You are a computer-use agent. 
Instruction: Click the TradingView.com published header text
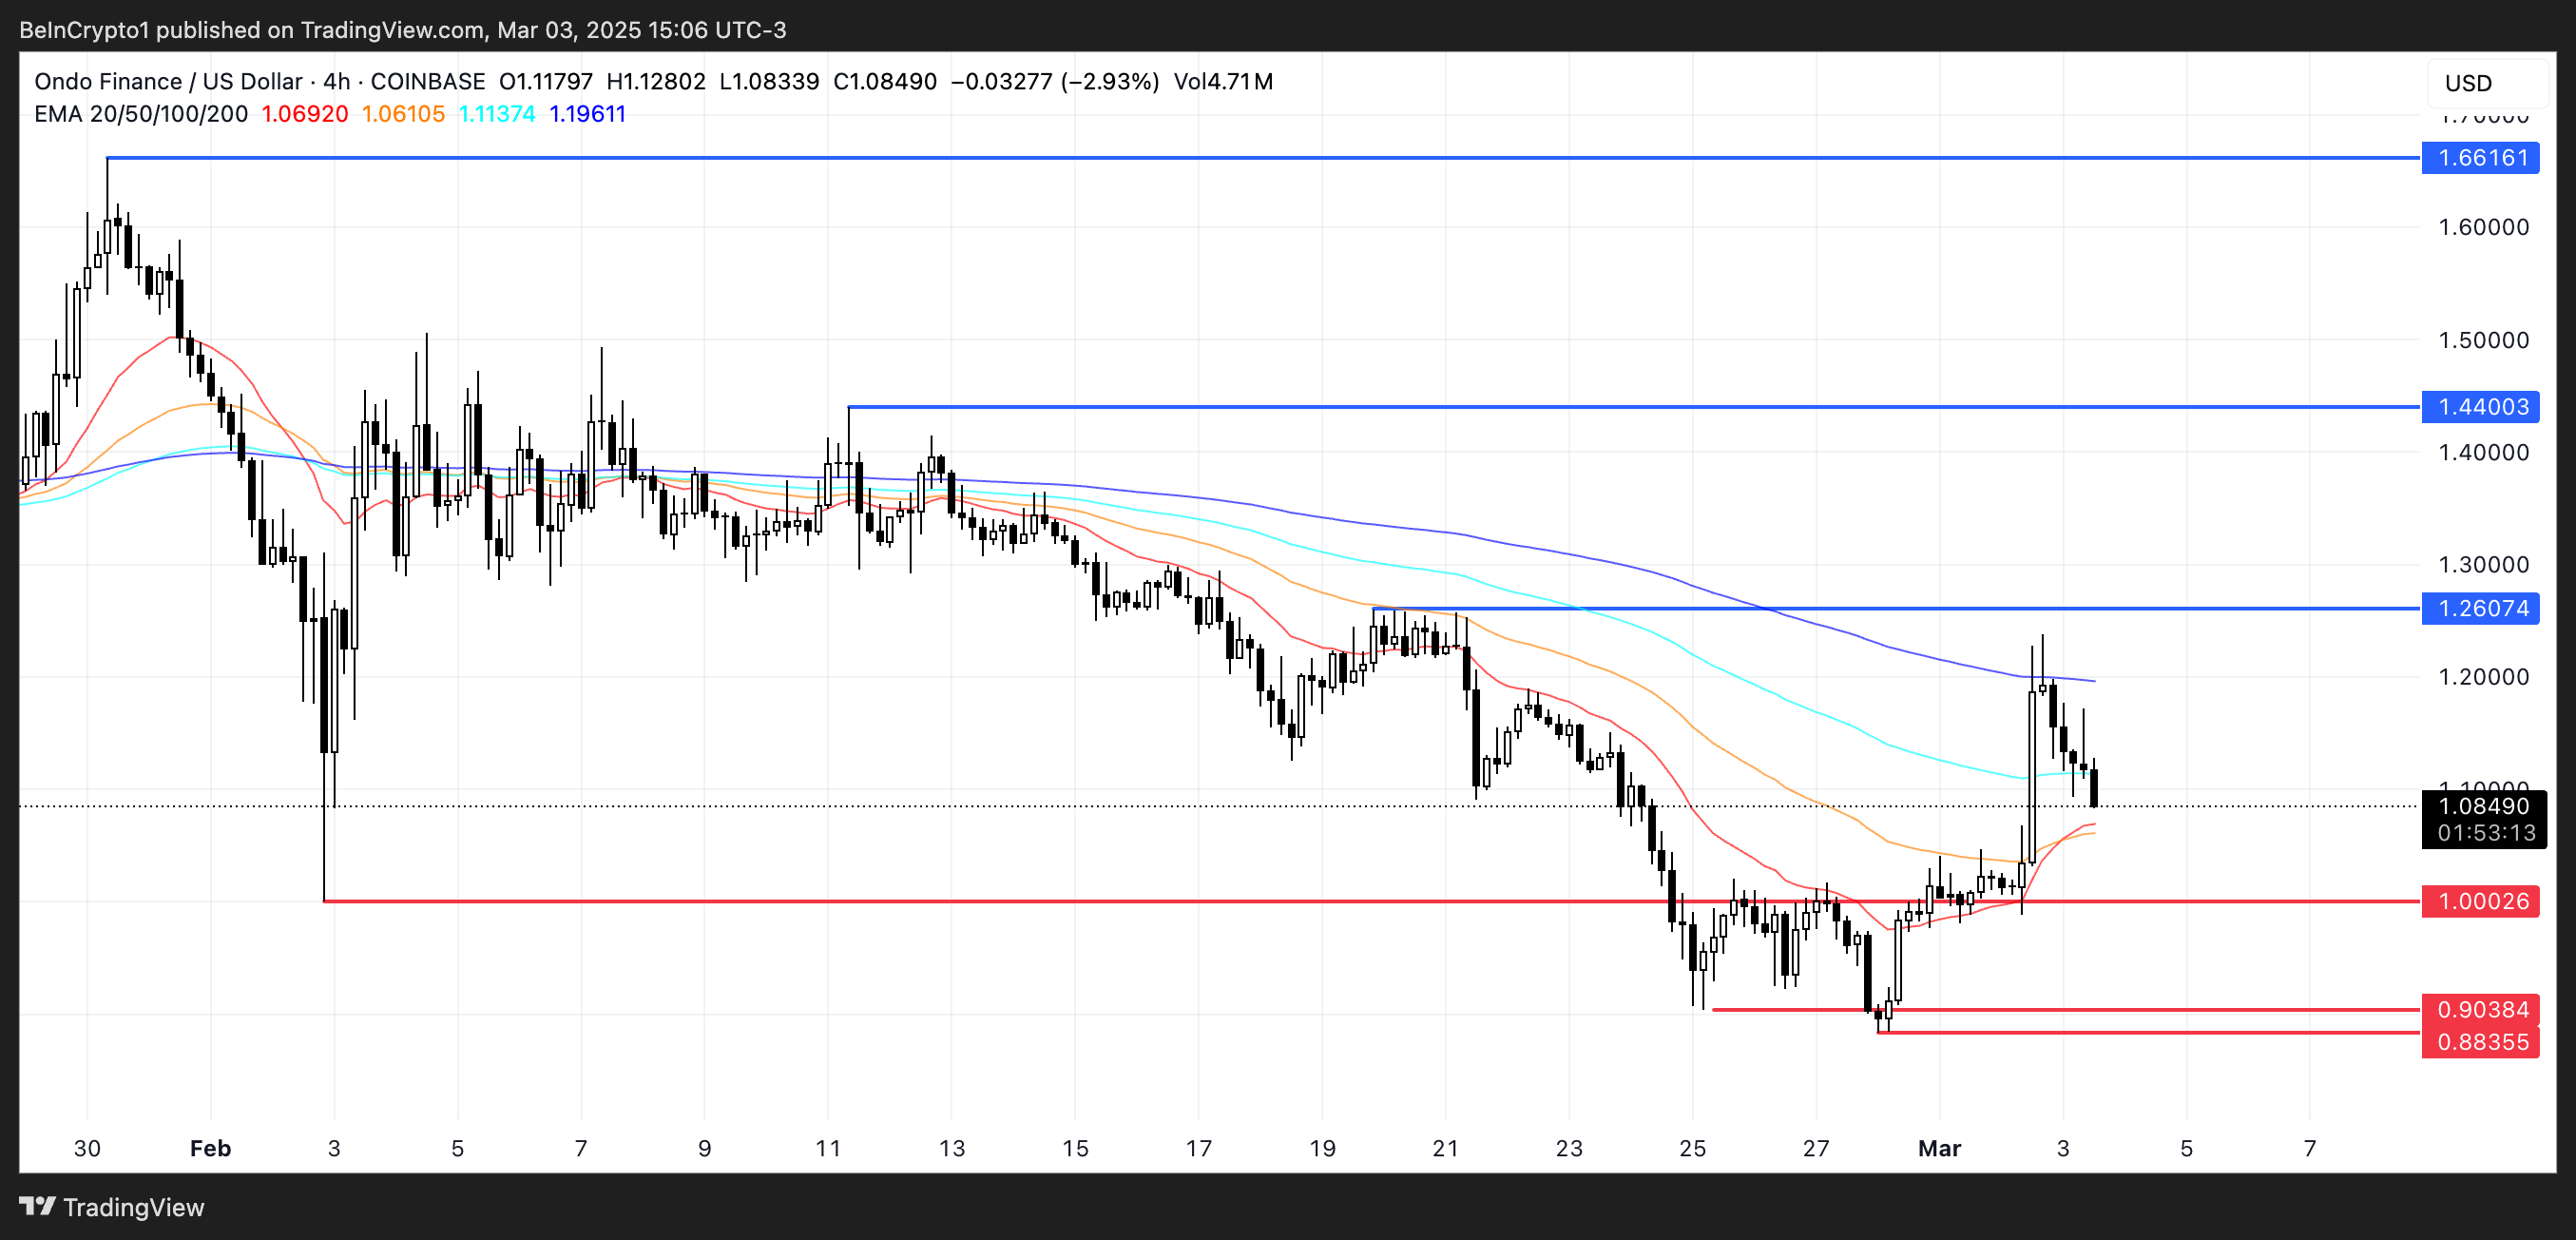coord(402,30)
